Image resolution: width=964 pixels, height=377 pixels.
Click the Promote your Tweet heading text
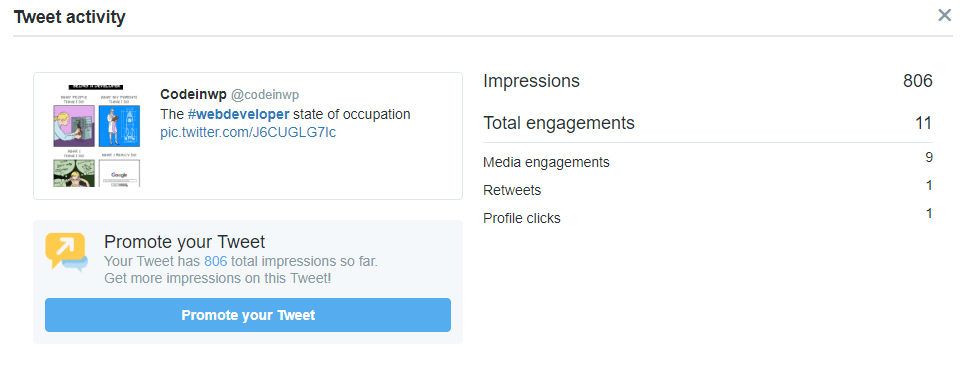pos(184,241)
